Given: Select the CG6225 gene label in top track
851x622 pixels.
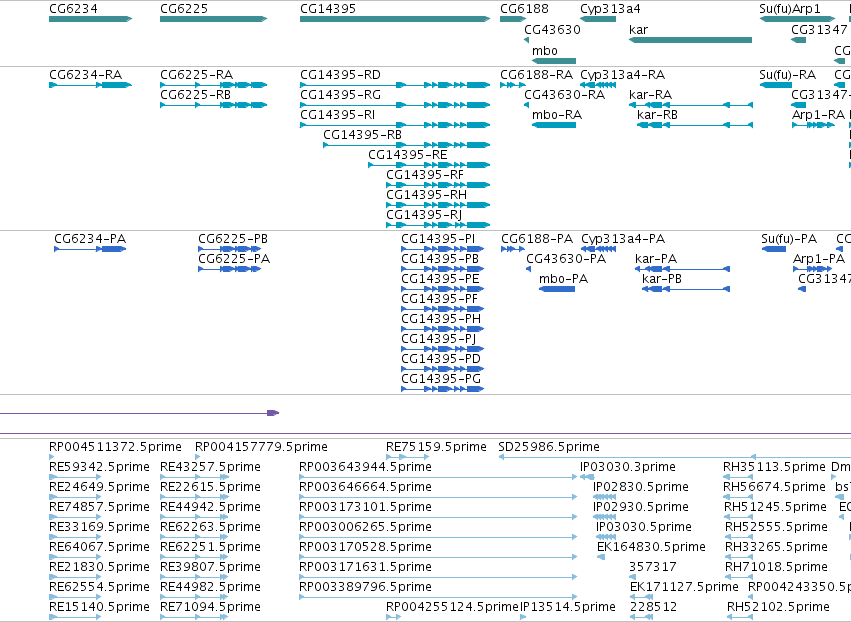Looking at the screenshot, I should point(184,9).
